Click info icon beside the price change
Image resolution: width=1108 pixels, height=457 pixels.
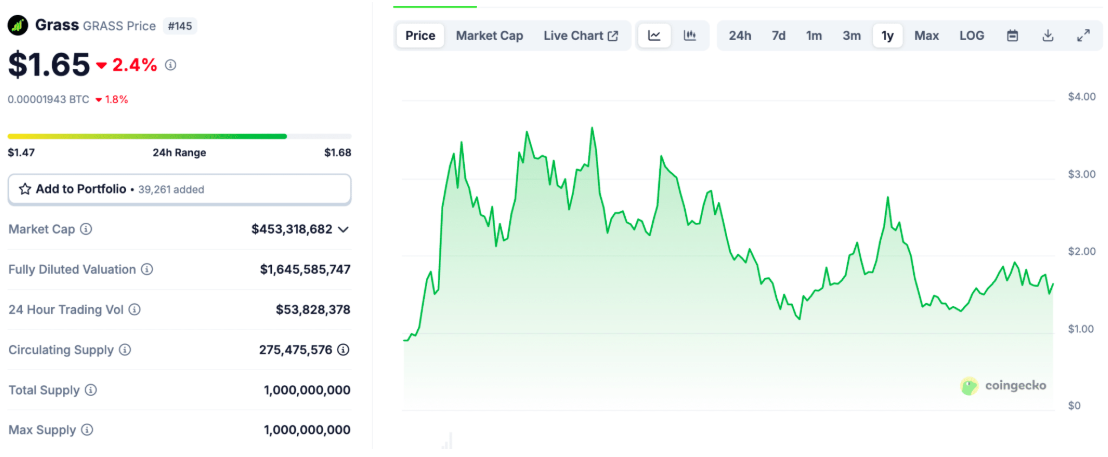click(170, 65)
